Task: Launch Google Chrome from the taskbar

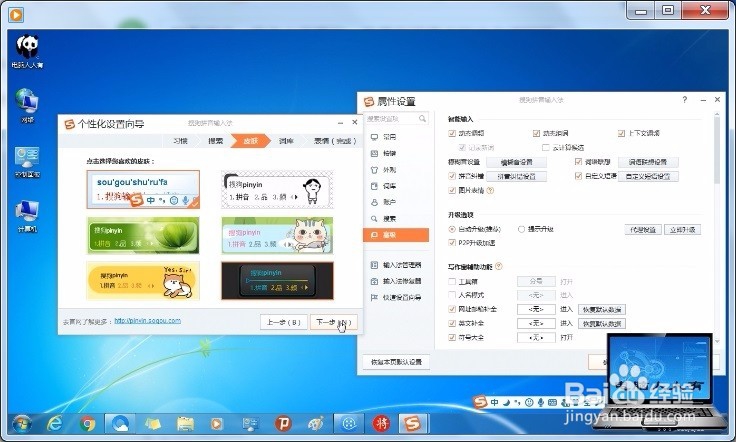Action: click(x=87, y=424)
